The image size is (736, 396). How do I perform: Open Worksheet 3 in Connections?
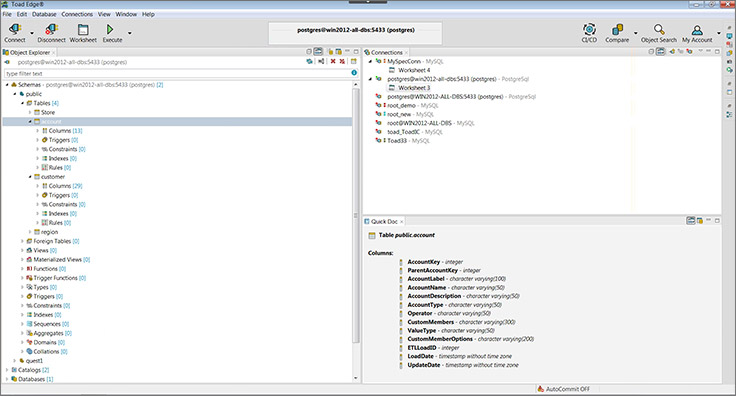414,88
